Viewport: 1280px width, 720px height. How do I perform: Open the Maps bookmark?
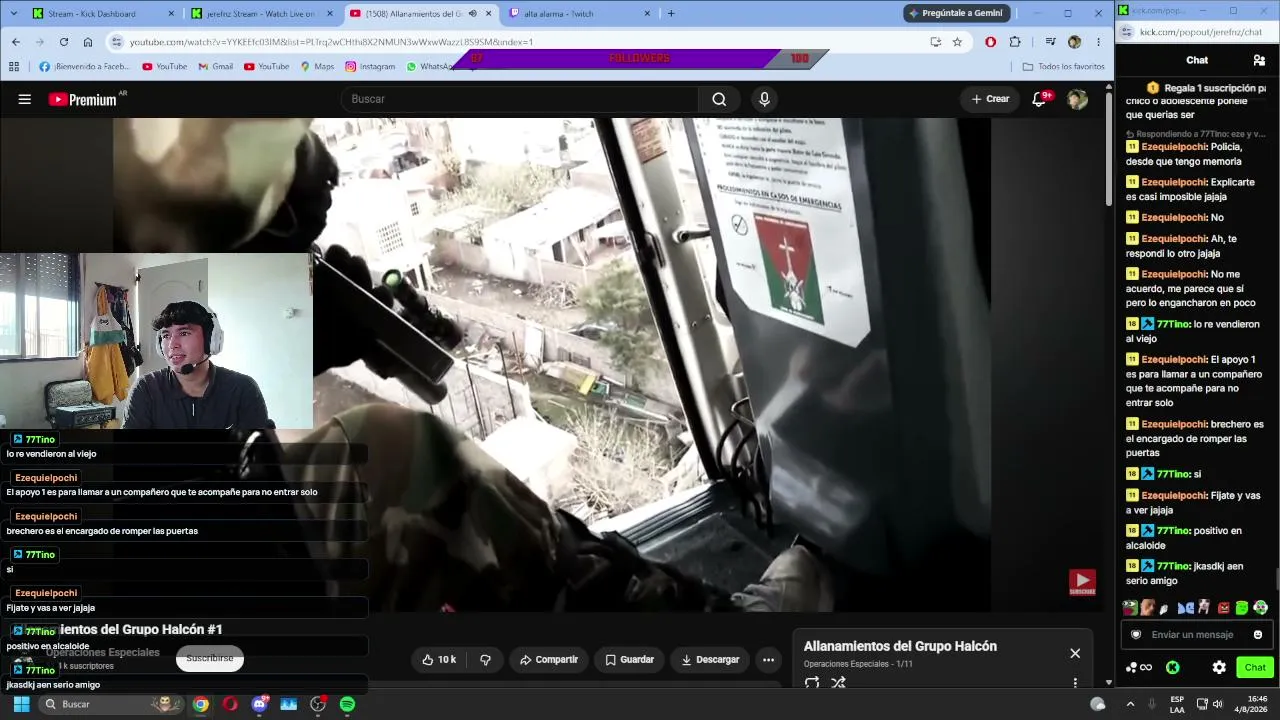click(x=317, y=66)
